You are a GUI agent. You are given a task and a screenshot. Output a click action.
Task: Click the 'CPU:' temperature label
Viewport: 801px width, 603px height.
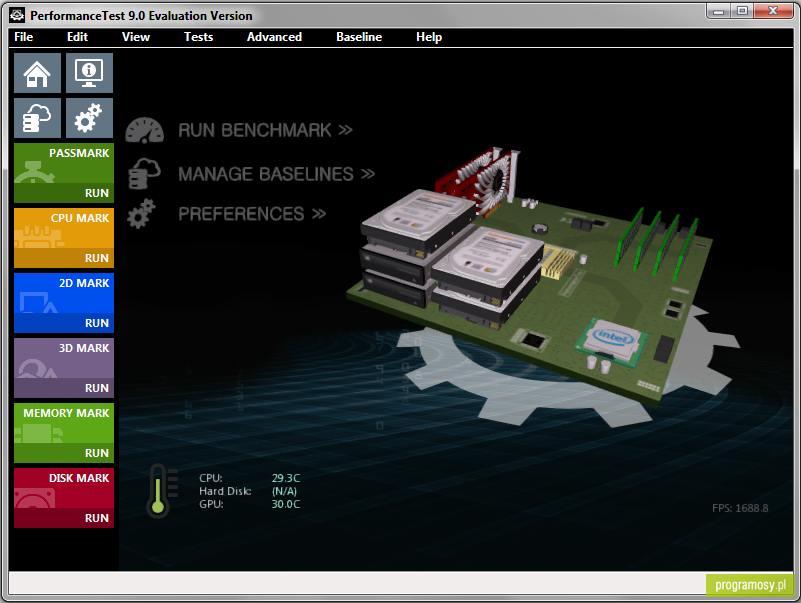(211, 478)
